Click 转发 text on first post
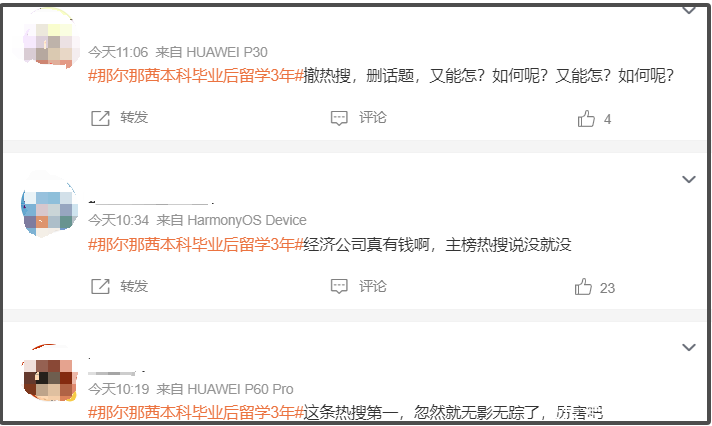Image resolution: width=712 pixels, height=426 pixels. pyautogui.click(x=134, y=117)
